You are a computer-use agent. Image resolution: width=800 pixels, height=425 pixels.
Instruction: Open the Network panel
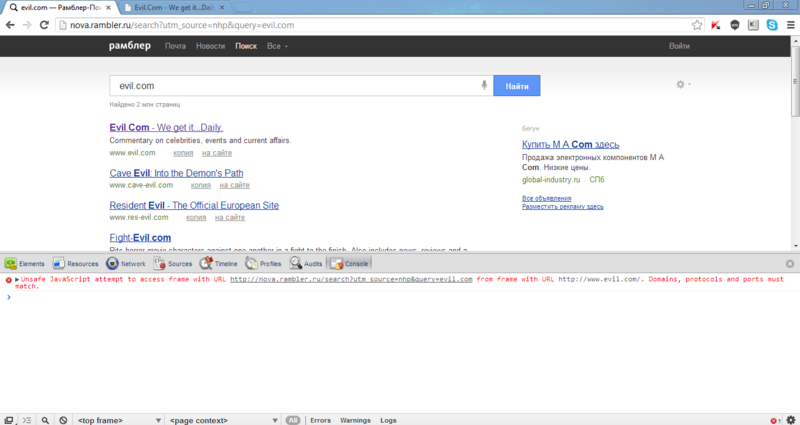(126, 264)
